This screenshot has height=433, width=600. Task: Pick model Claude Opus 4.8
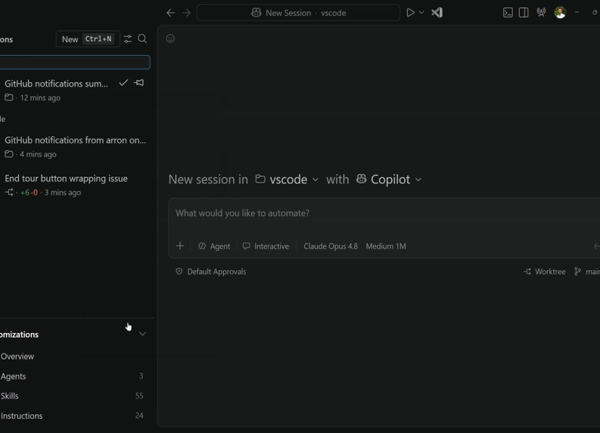[331, 246]
